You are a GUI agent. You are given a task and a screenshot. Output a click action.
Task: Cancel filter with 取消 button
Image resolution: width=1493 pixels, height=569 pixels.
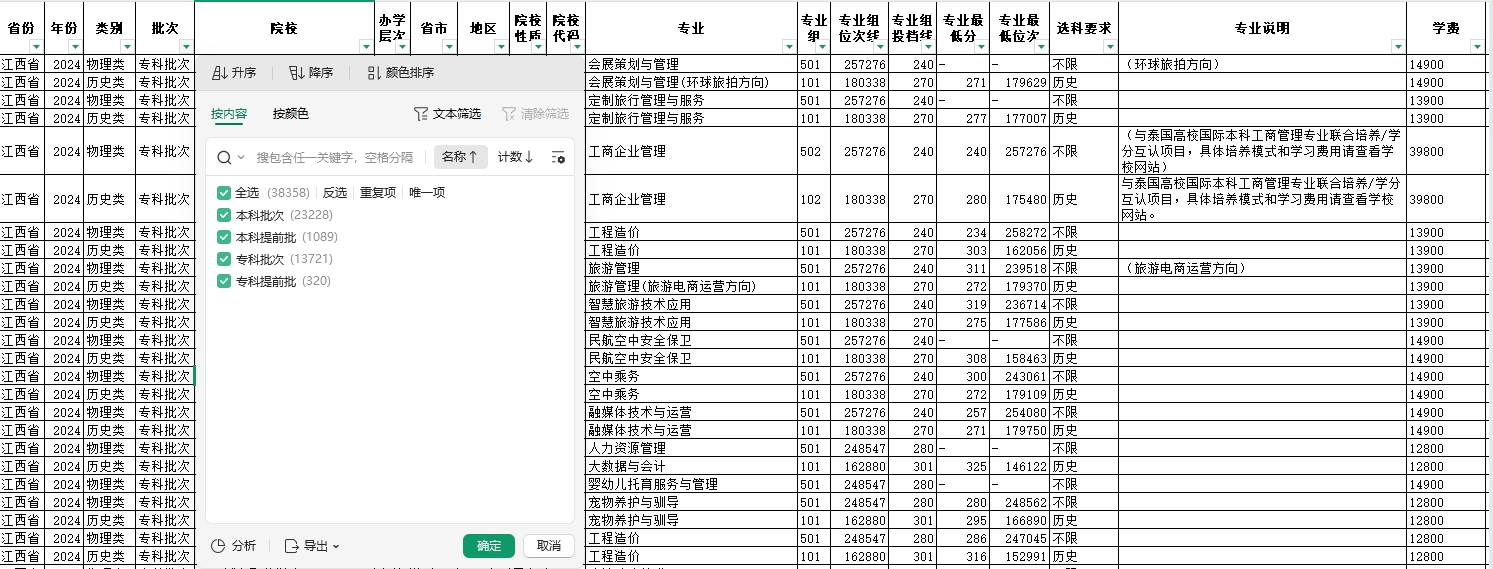point(549,546)
